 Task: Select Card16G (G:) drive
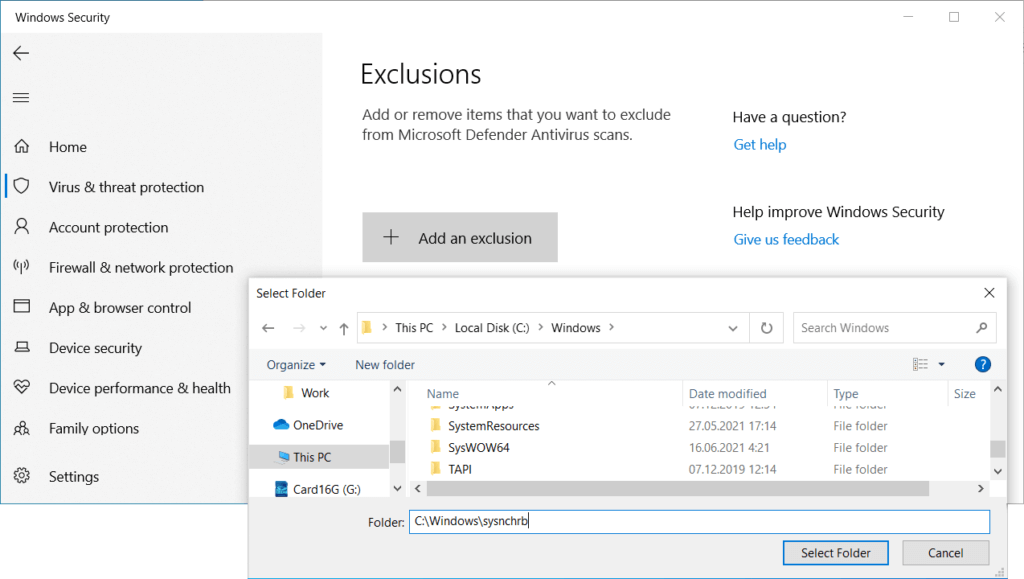coord(319,489)
